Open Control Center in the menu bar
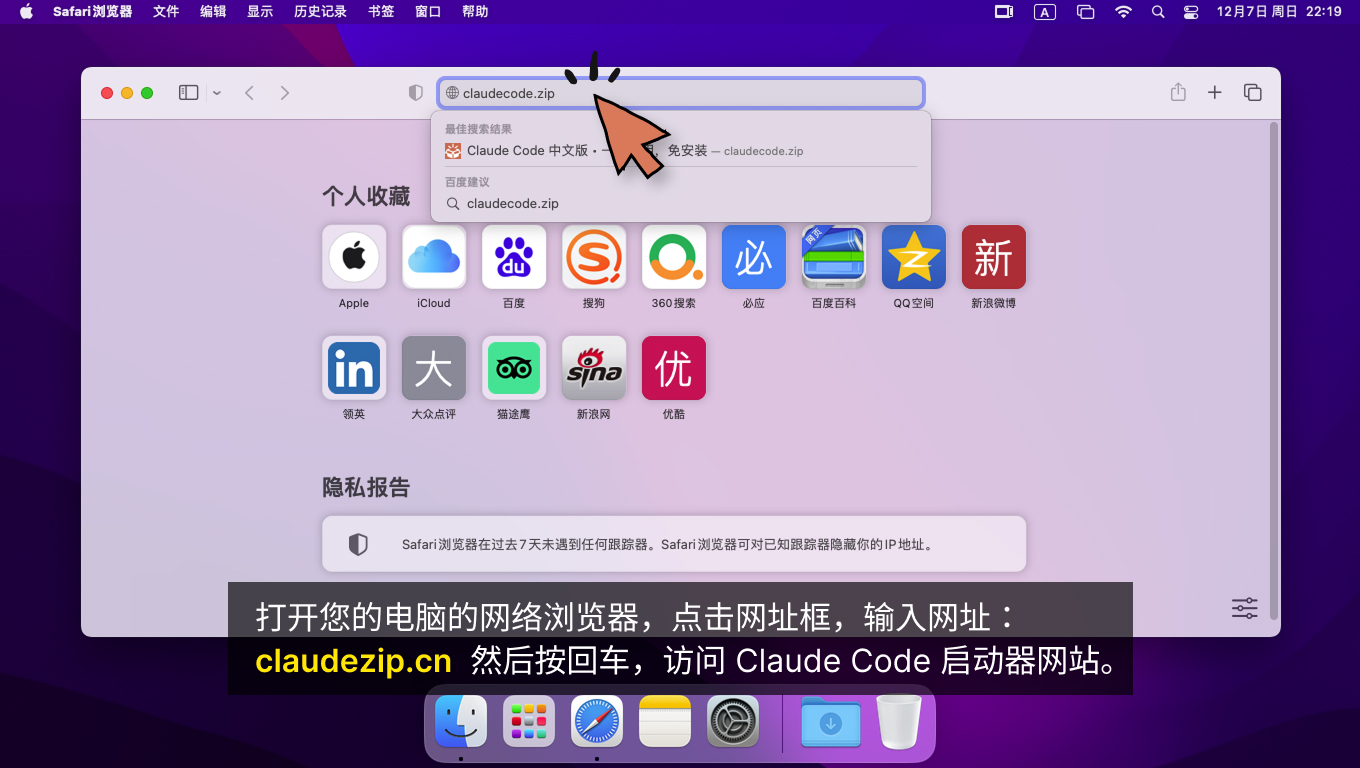Image resolution: width=1360 pixels, height=768 pixels. [1191, 12]
